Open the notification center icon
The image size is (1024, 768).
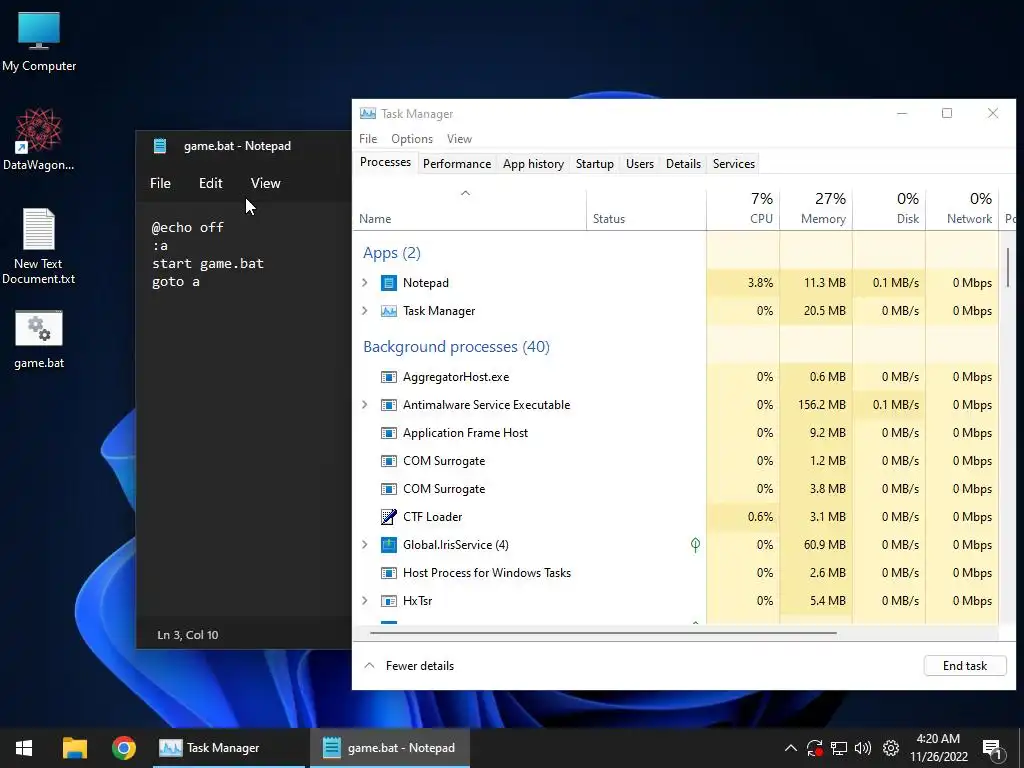pos(992,750)
